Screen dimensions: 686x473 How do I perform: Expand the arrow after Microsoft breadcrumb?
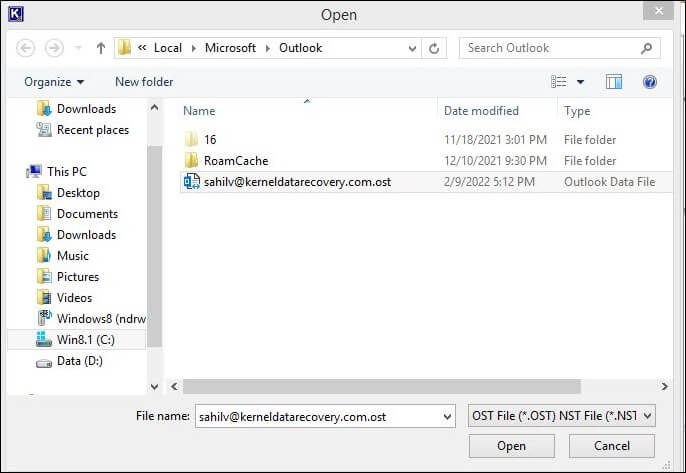(268, 48)
